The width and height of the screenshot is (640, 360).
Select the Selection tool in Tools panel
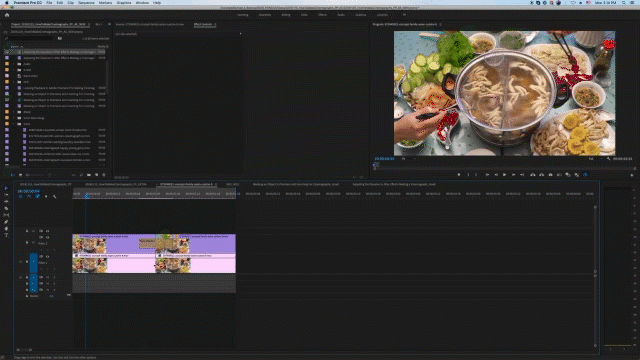[6, 188]
